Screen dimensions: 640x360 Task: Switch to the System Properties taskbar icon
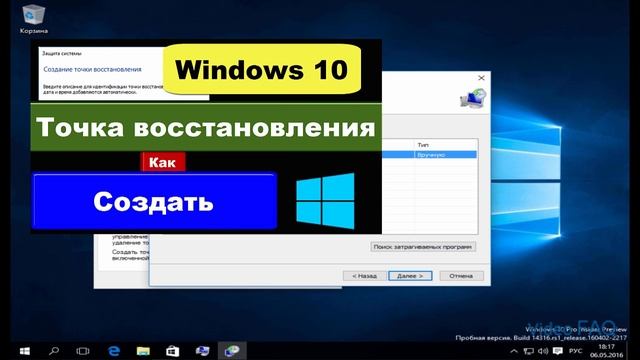[x=202, y=351]
